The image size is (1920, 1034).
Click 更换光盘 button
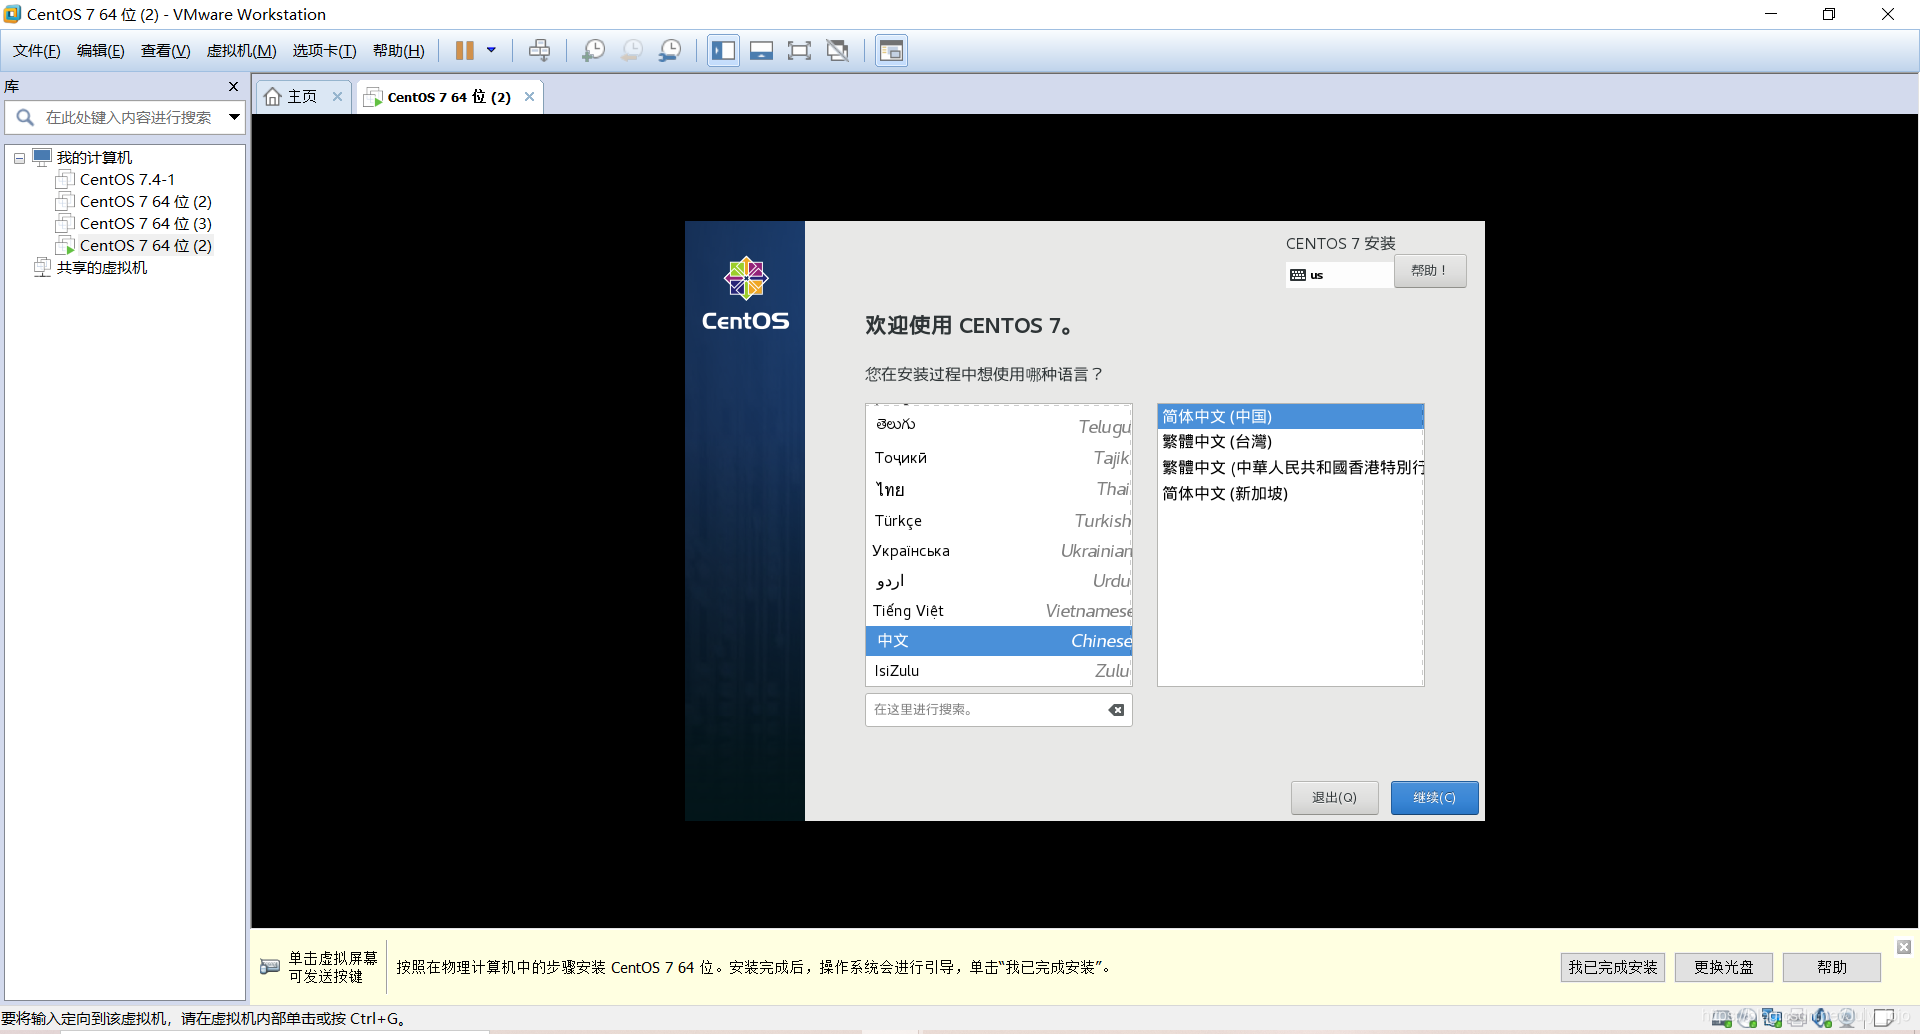[x=1724, y=967]
